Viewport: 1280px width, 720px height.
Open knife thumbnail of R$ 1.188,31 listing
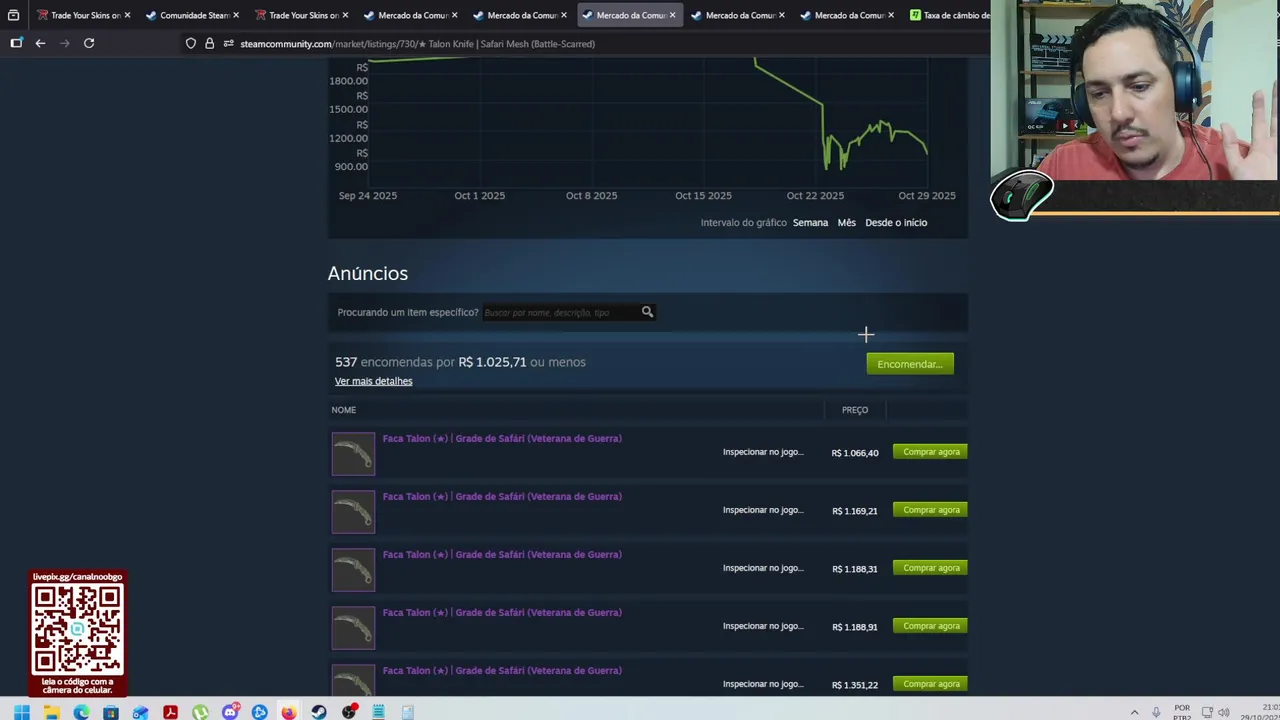pos(353,570)
